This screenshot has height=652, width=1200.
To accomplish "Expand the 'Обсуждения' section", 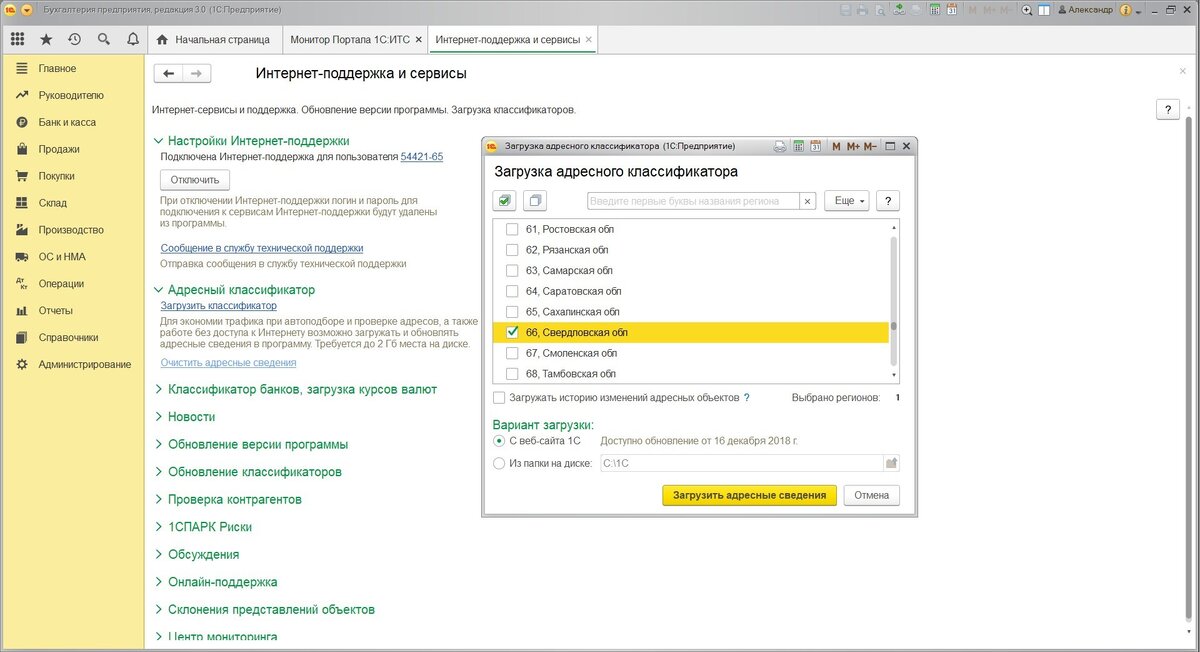I will (158, 554).
